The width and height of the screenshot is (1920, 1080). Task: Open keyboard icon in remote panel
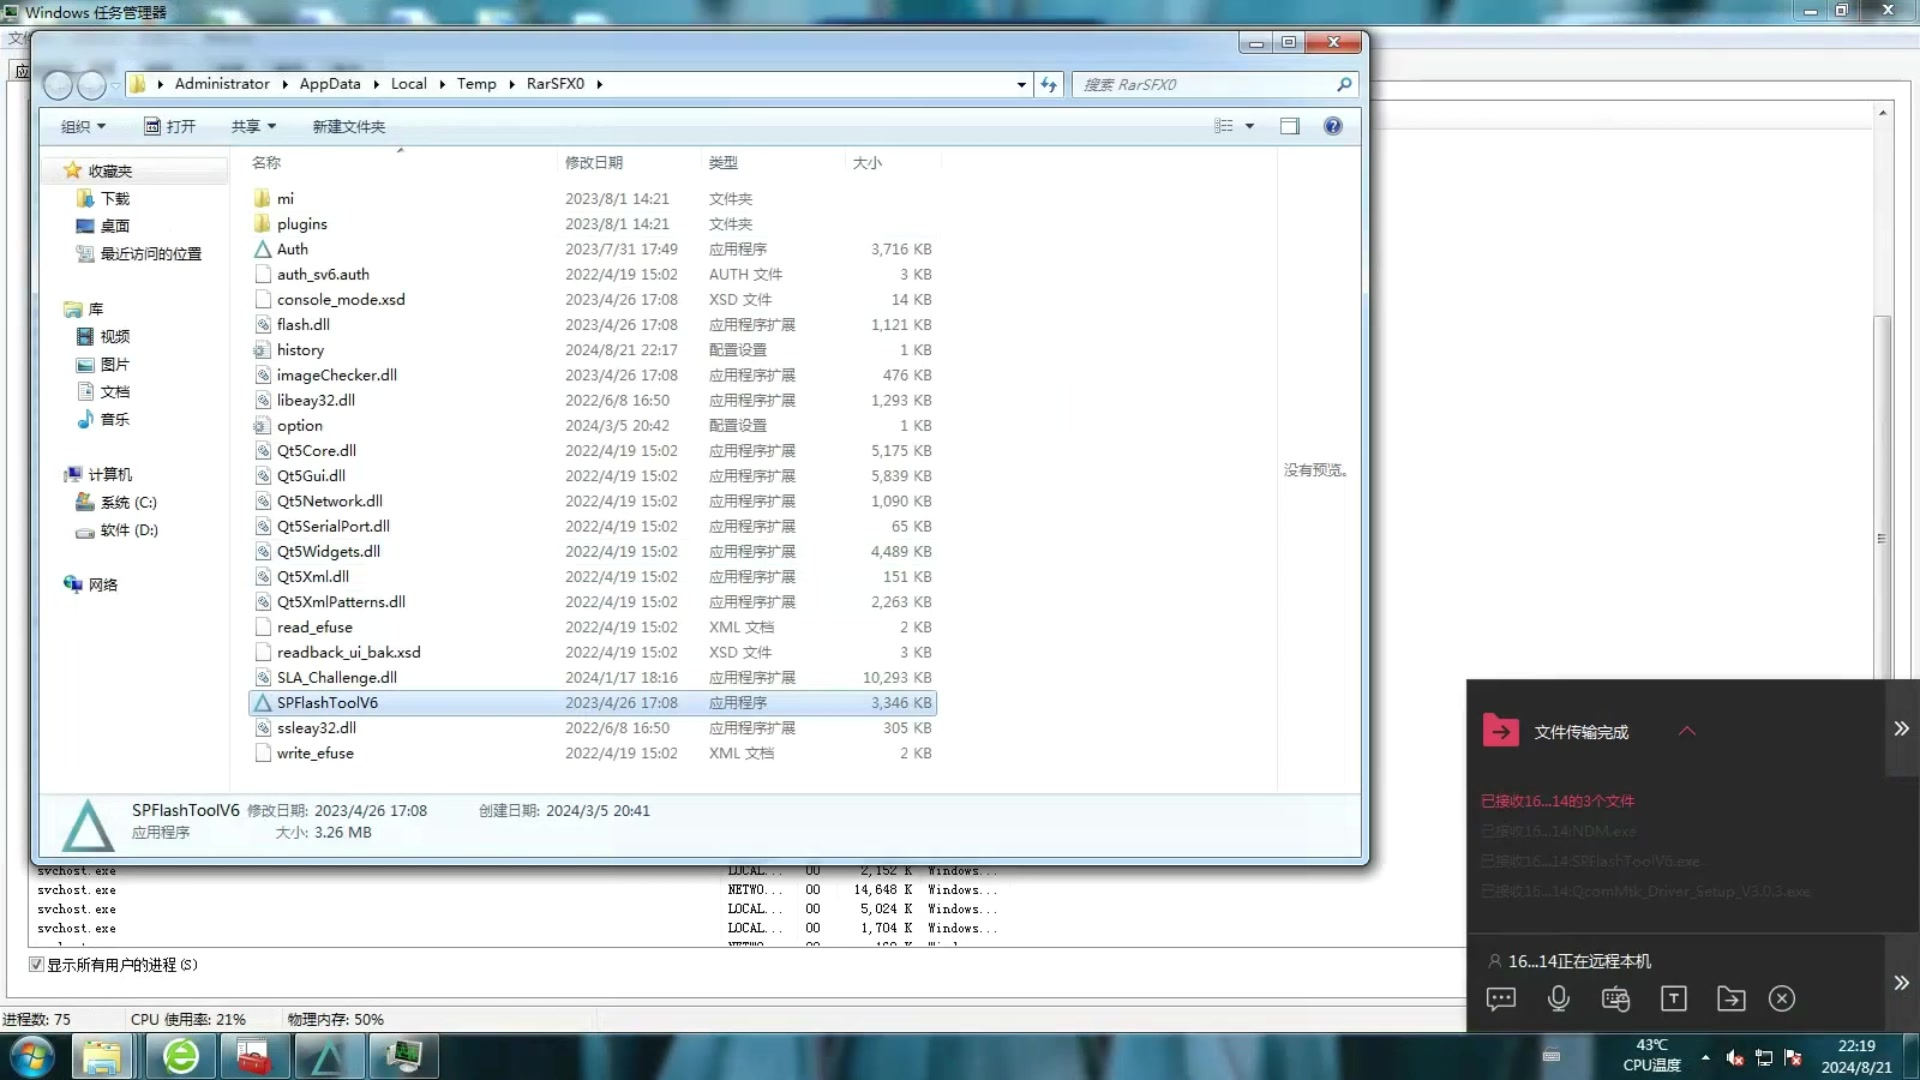tap(1615, 998)
